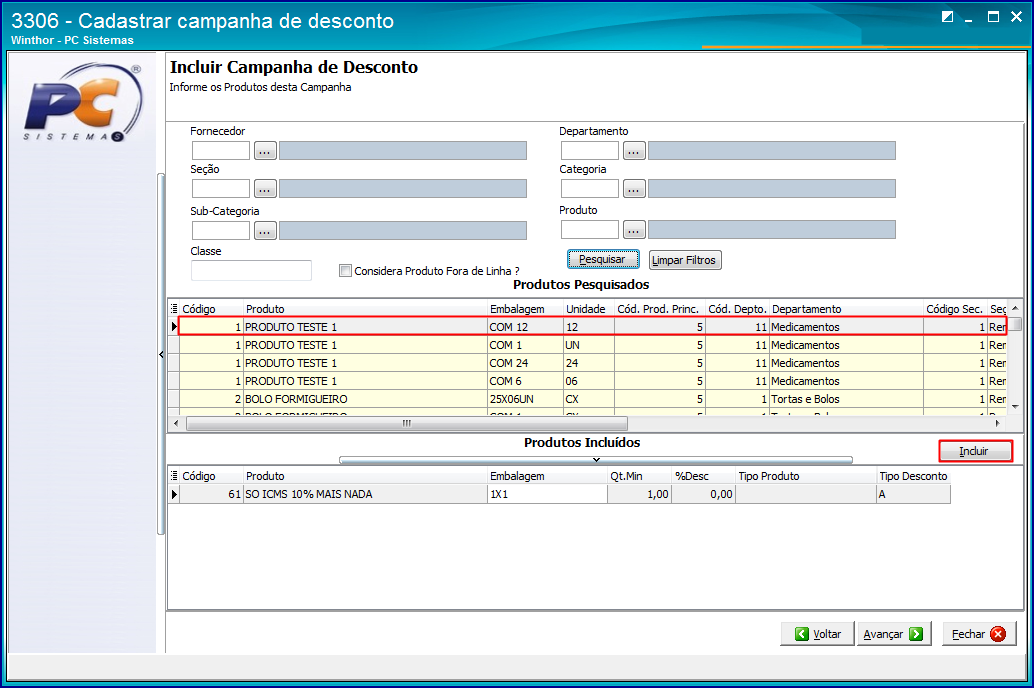1034x688 pixels.
Task: Focus the Seção code input field
Action: click(221, 189)
